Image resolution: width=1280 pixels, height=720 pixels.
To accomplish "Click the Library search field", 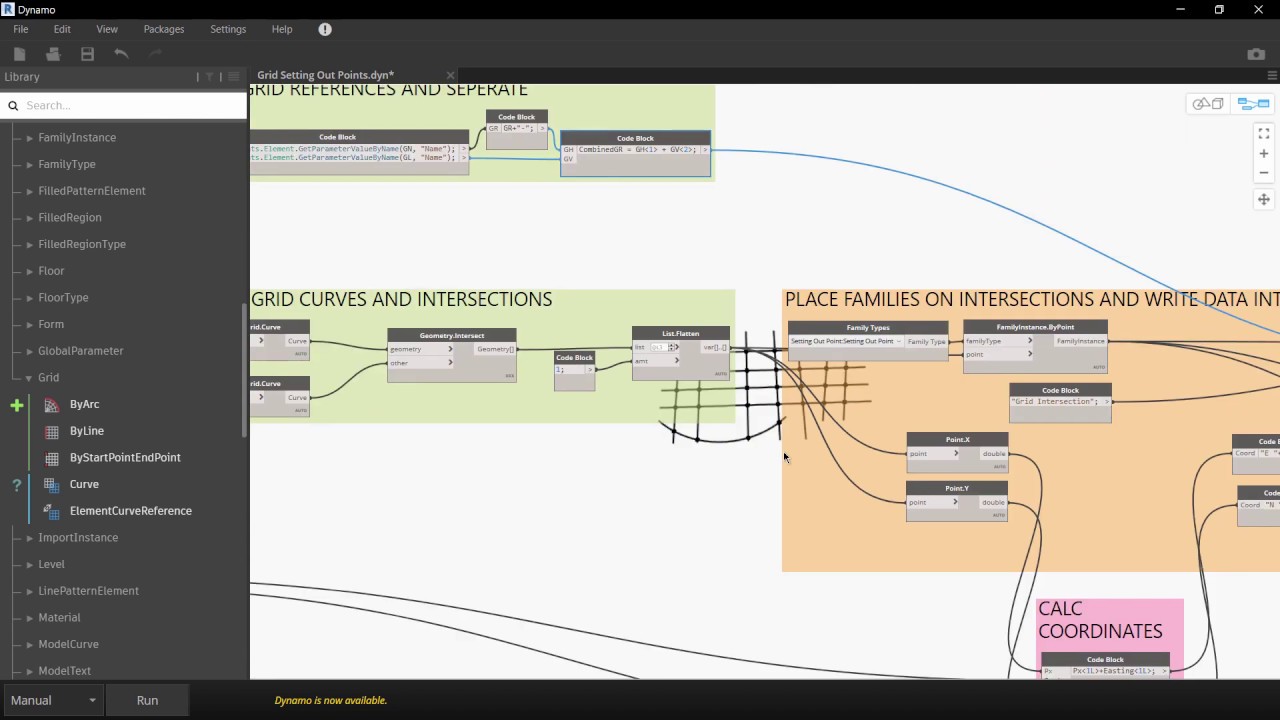I will coord(124,105).
